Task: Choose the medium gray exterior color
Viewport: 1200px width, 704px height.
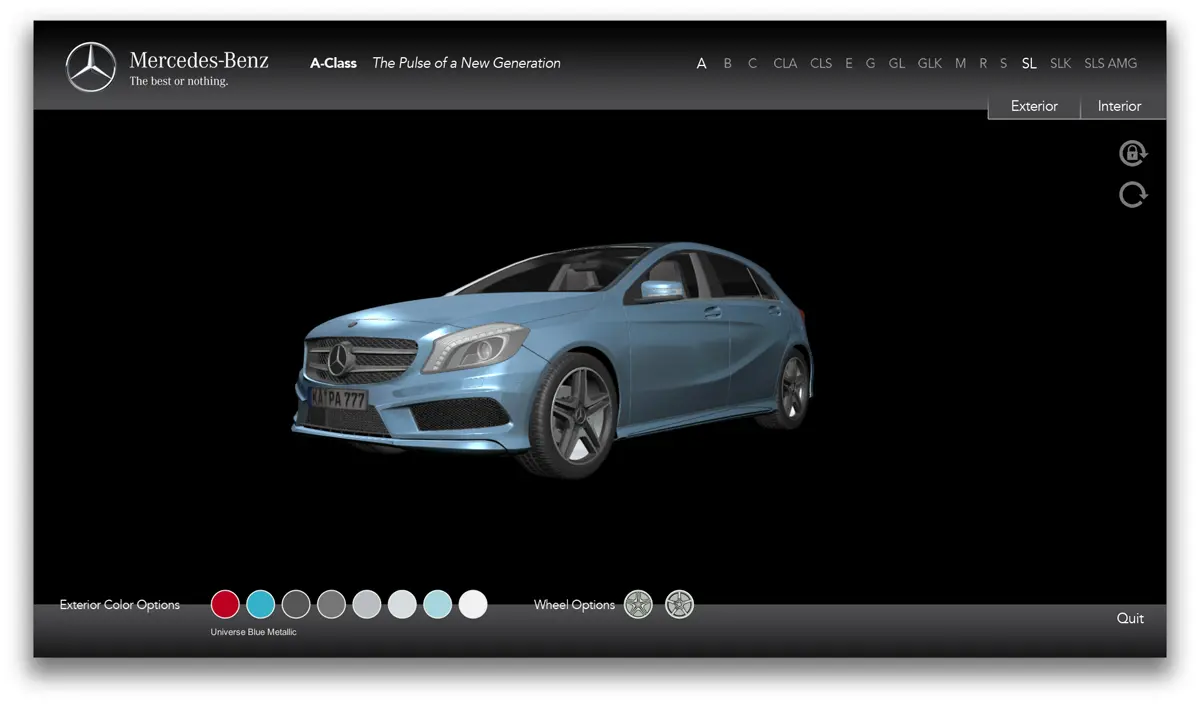Action: [331, 604]
